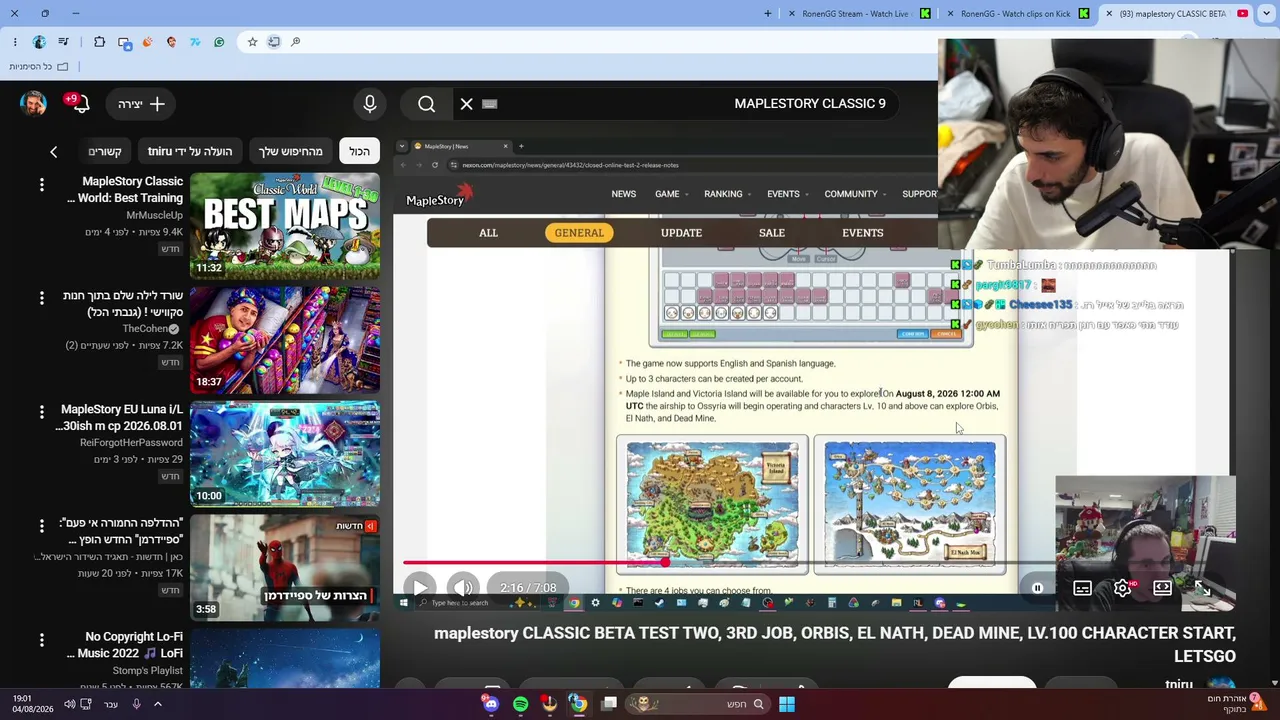
Task: Open options for TheCohen video
Action: 42,298
